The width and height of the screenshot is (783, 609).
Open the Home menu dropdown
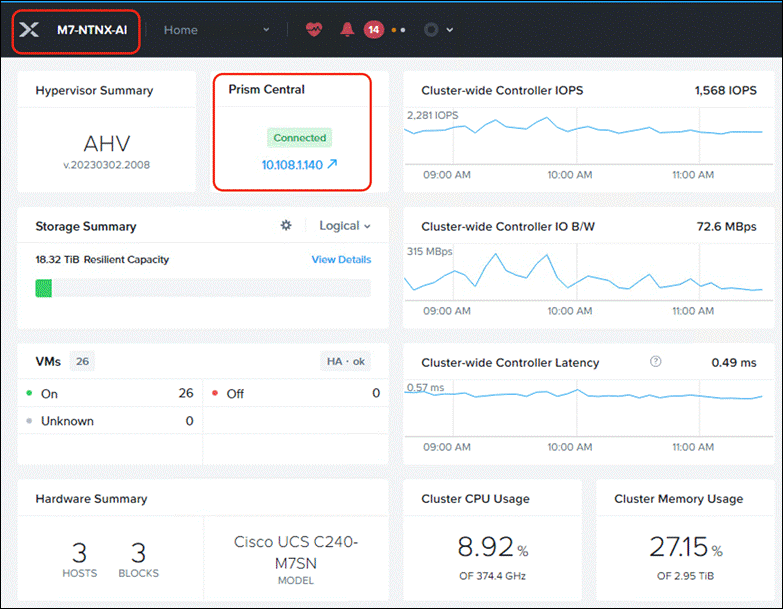click(217, 30)
